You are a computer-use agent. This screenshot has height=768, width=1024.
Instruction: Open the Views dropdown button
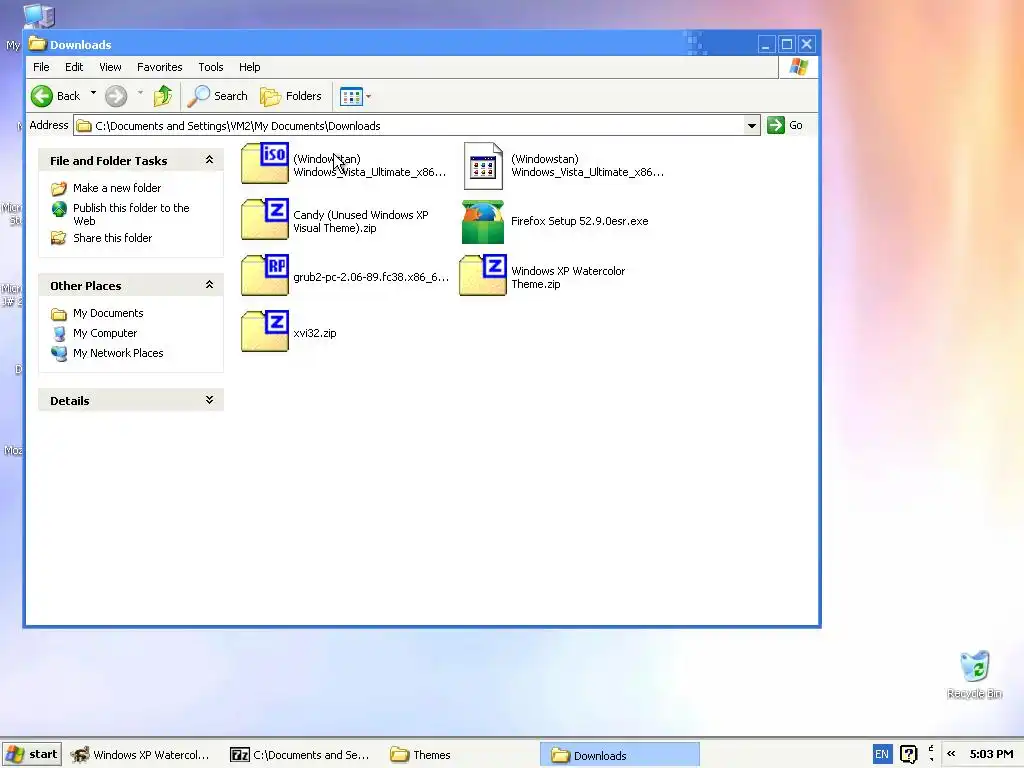[x=355, y=97]
